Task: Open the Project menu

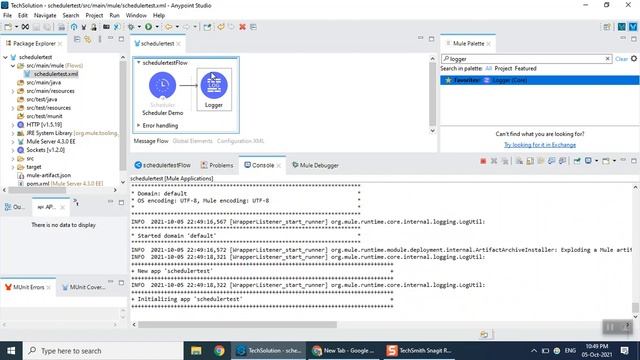Action: [94, 15]
